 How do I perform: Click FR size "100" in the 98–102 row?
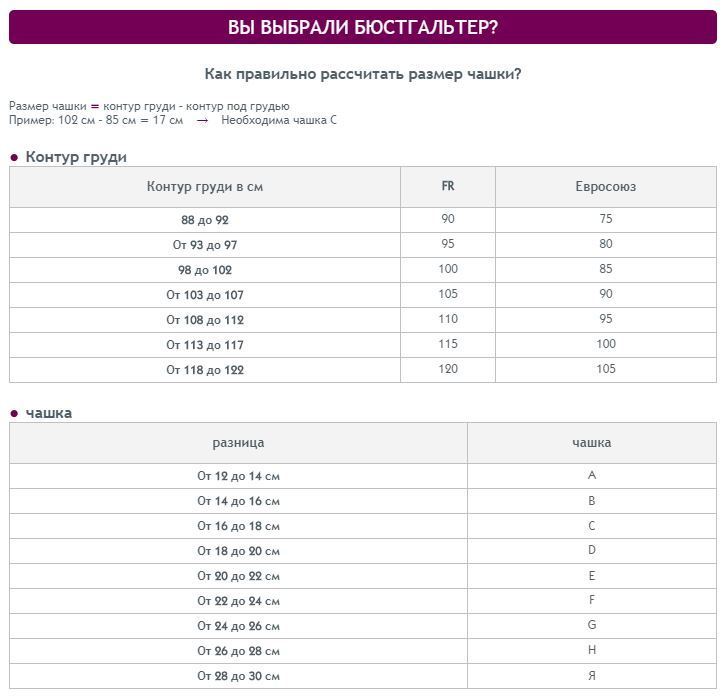448,269
